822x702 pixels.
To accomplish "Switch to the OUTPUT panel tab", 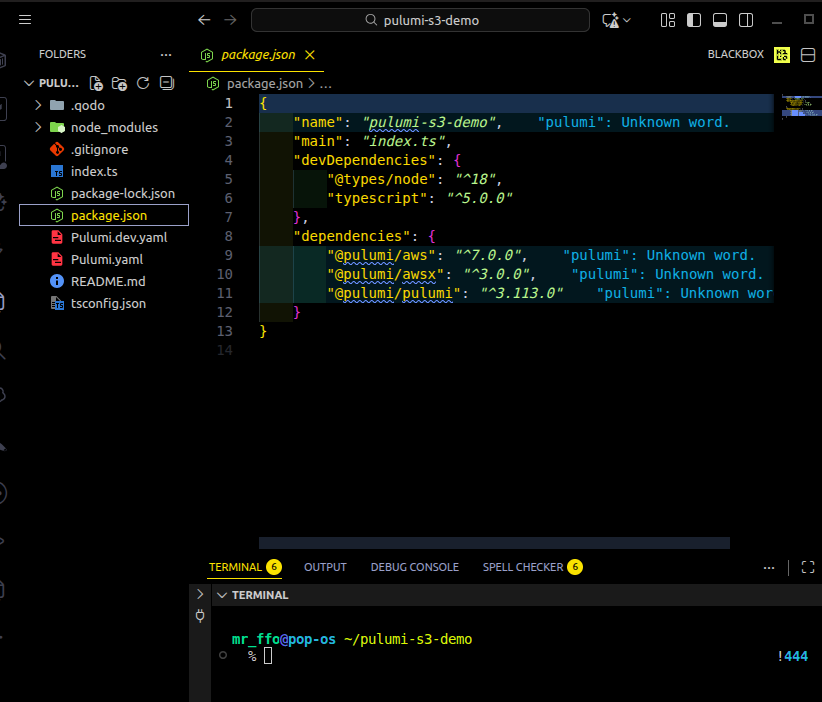I will pos(325,567).
